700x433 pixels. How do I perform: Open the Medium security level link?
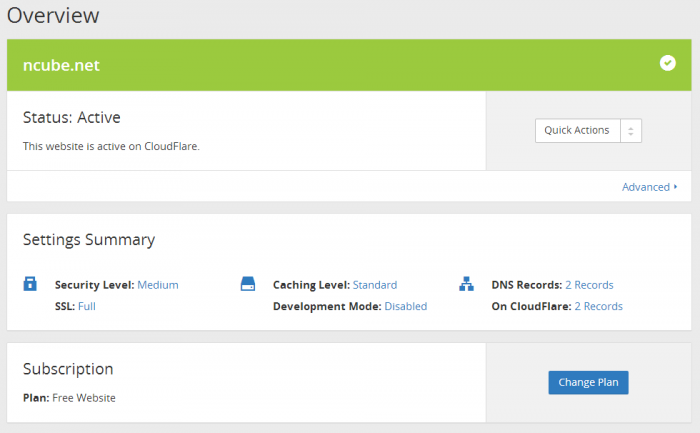158,285
